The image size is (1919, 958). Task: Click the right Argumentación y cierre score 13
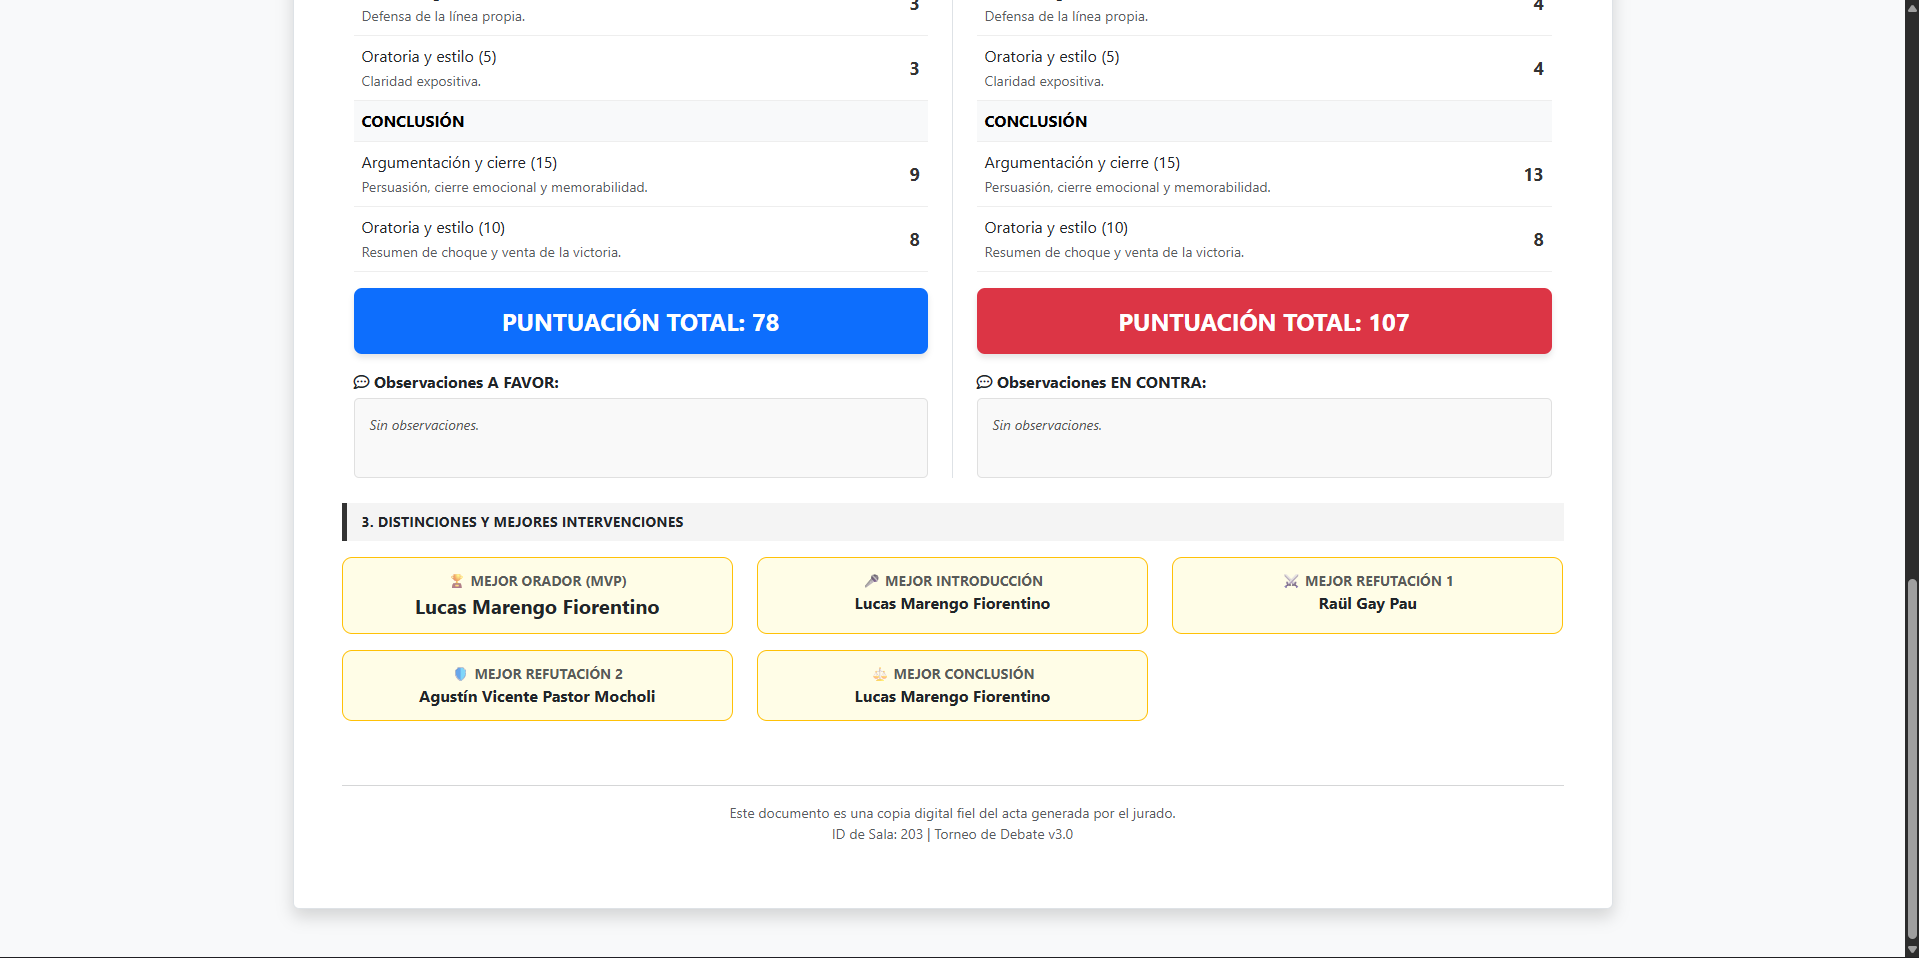pyautogui.click(x=1533, y=175)
